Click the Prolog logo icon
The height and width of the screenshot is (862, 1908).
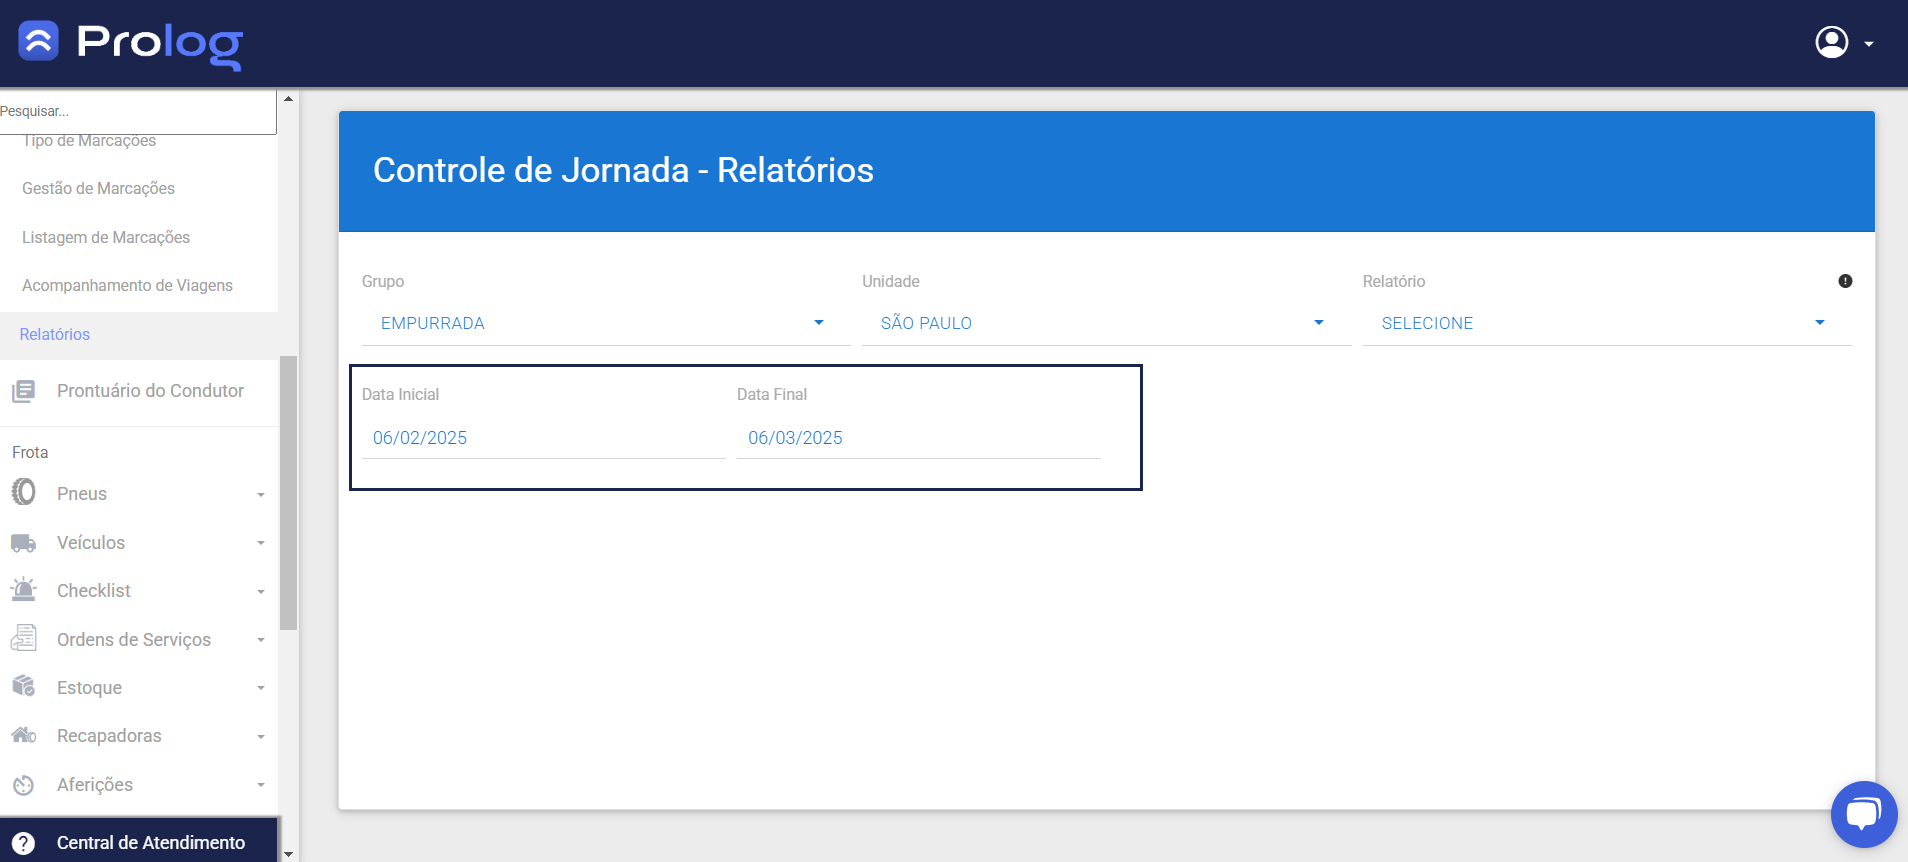tap(39, 41)
